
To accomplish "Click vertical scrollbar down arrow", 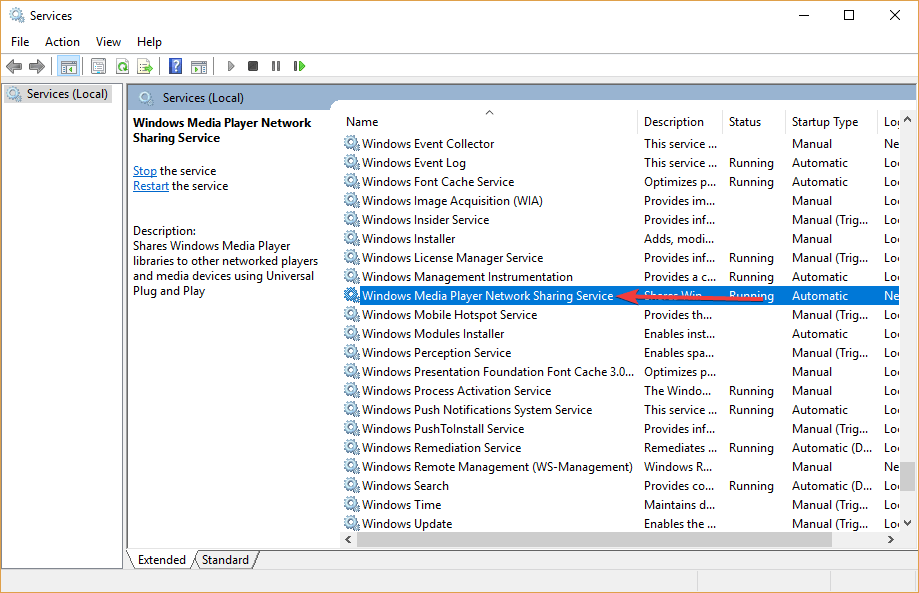I will coord(908,523).
